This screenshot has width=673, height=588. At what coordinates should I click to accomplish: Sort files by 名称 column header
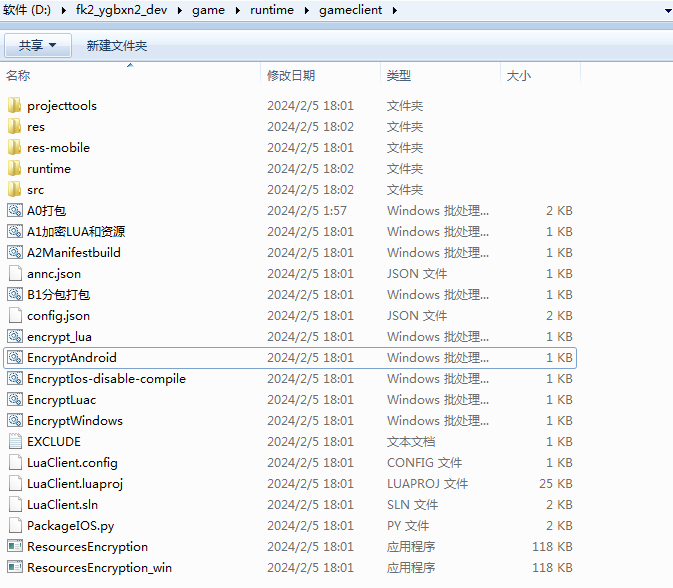point(18,75)
